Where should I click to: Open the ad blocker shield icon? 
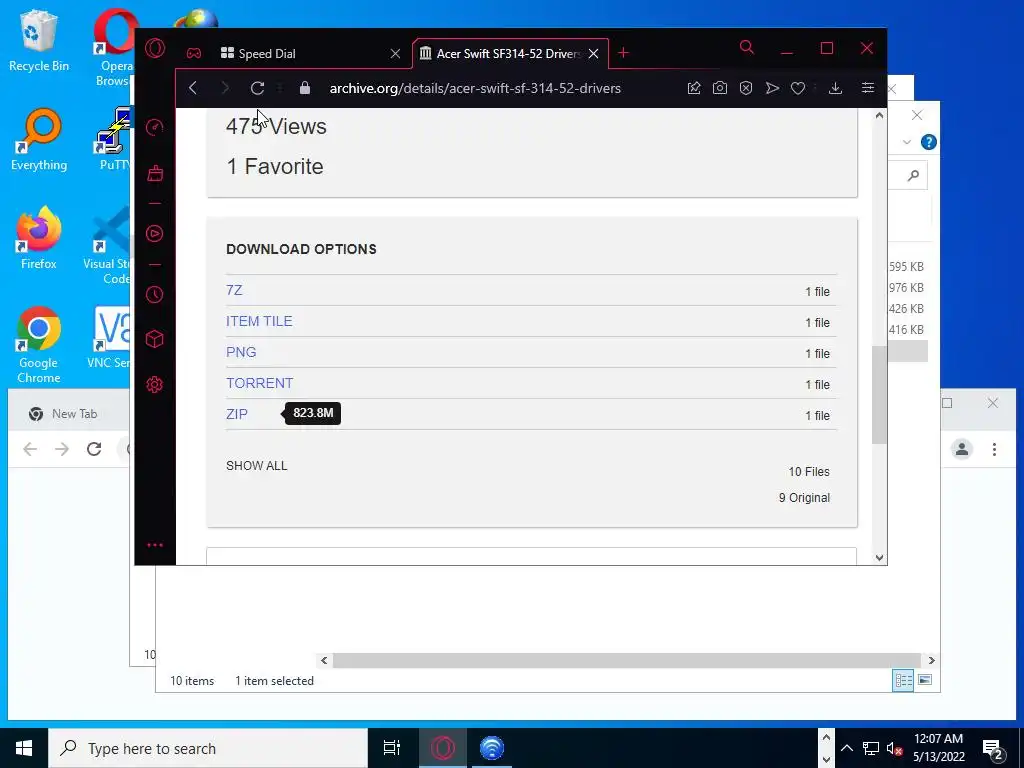point(746,88)
